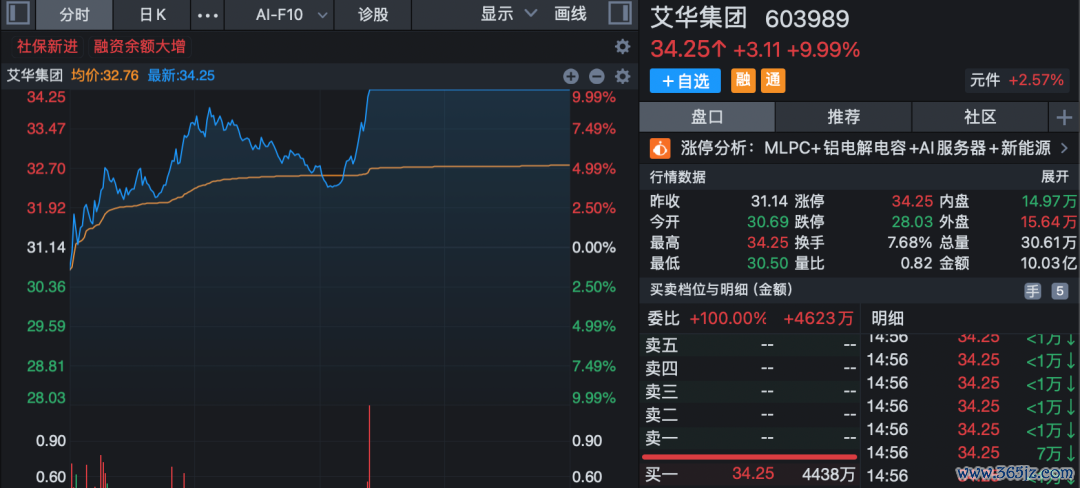
Task: Click the 外盘 value 15.64万
Action: click(x=1048, y=222)
